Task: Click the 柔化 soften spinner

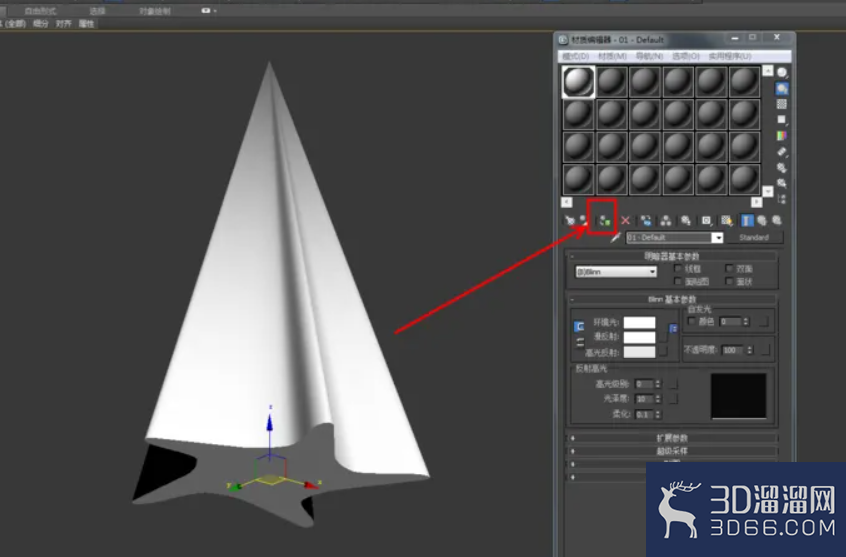Action: pyautogui.click(x=658, y=414)
